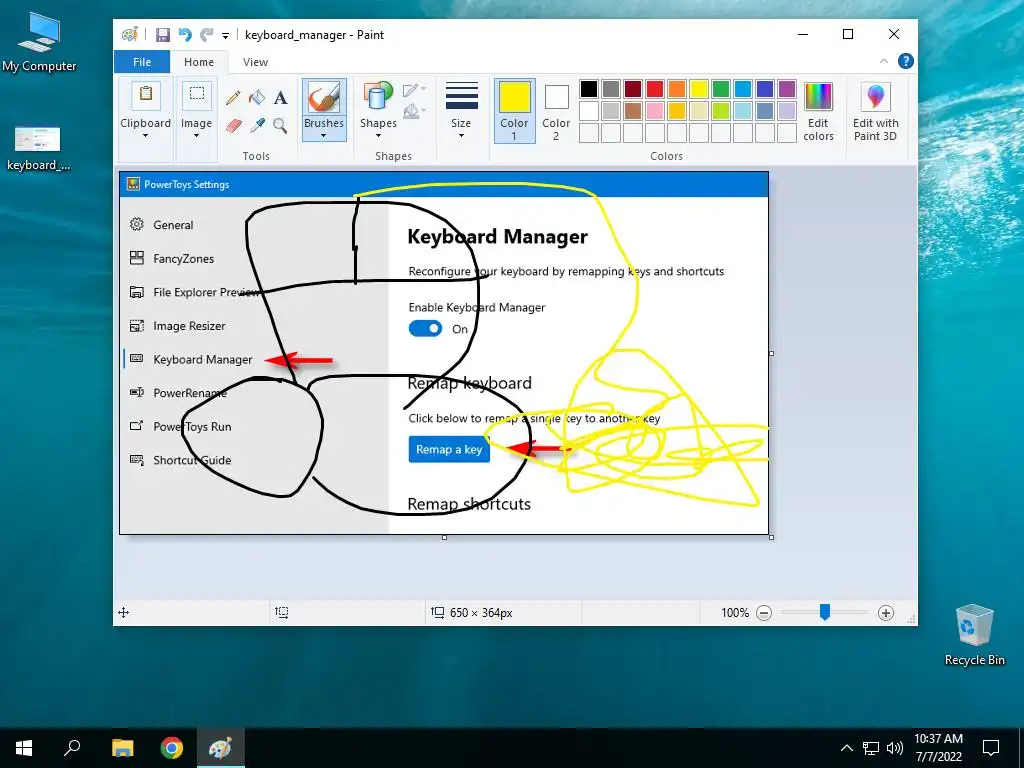Click the volume speaker icon in the tray

pos(895,748)
